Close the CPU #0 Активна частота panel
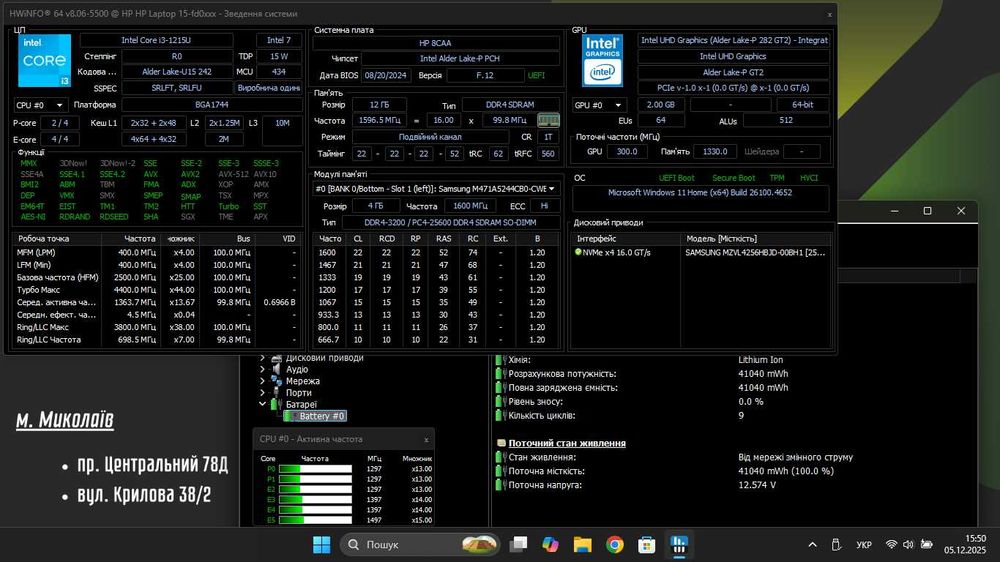Image resolution: width=1000 pixels, height=562 pixels. (x=426, y=440)
